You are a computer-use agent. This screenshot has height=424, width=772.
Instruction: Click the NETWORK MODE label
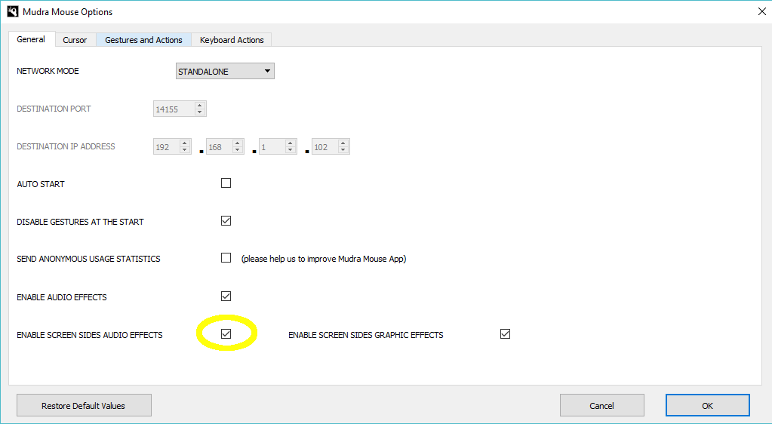(x=48, y=71)
